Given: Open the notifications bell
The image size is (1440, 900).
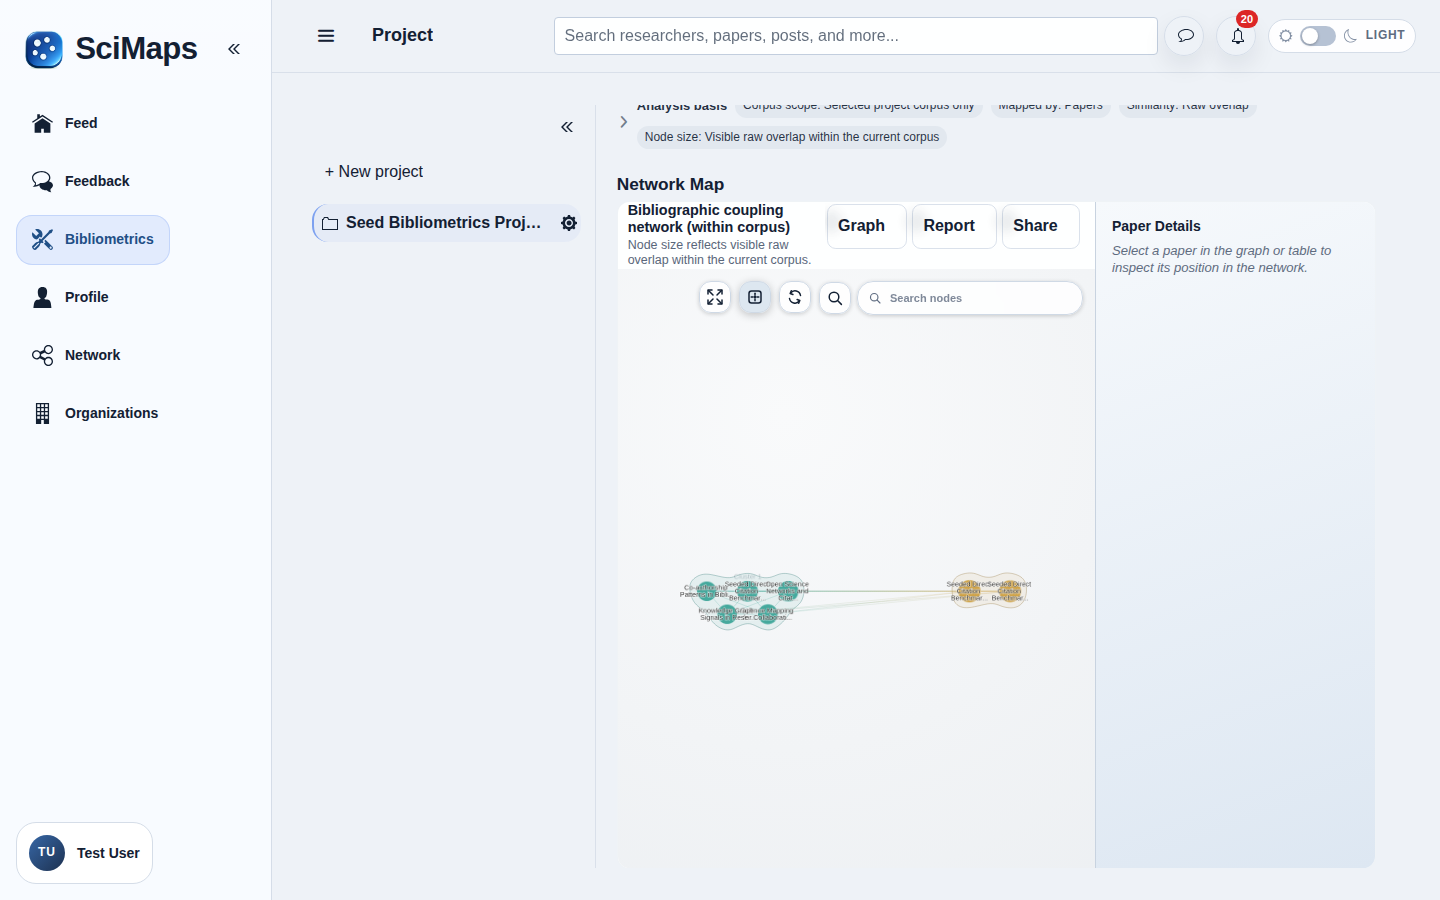Looking at the screenshot, I should (x=1237, y=36).
